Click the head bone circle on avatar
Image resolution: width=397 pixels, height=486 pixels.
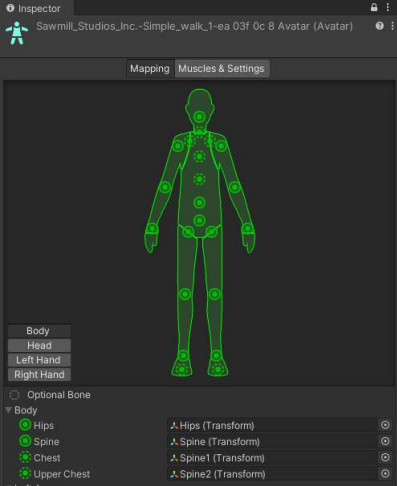coord(199,117)
